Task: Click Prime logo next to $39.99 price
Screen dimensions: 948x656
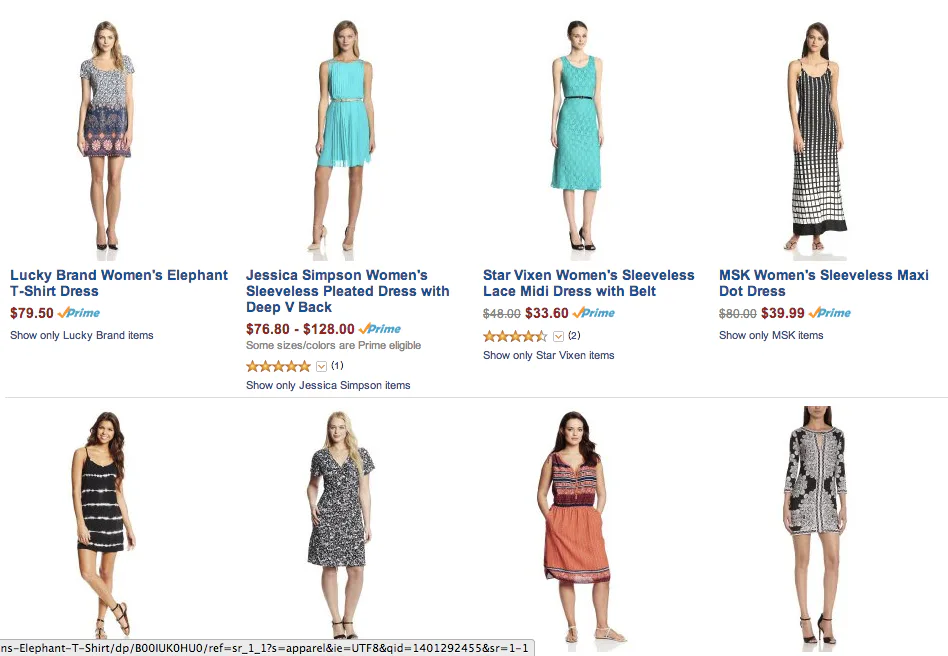Action: coord(830,313)
